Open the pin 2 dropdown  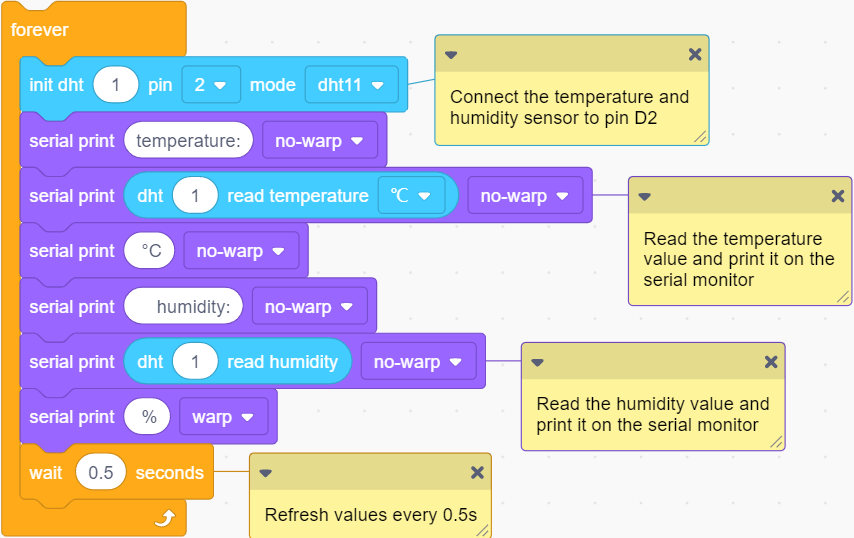(x=211, y=84)
